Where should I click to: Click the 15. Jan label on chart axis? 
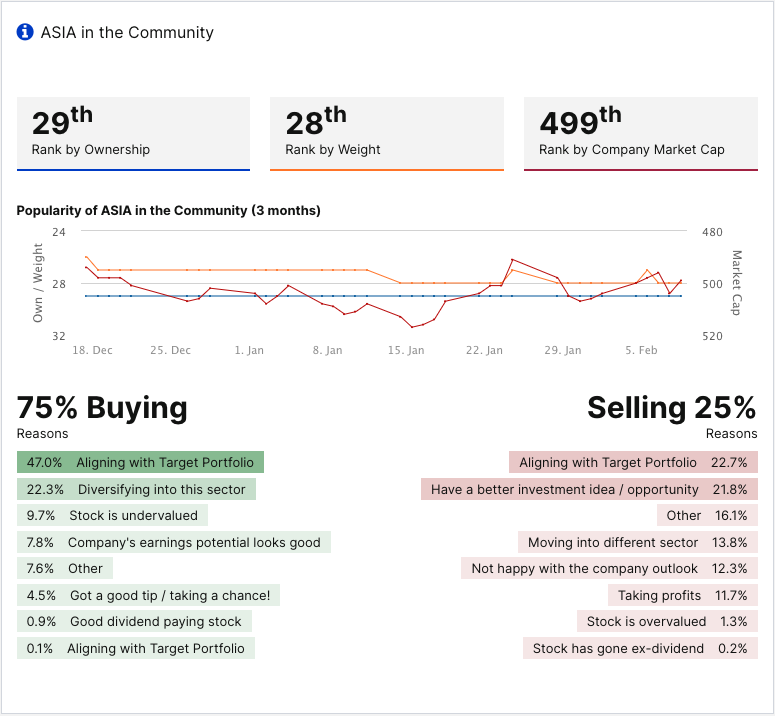[406, 351]
